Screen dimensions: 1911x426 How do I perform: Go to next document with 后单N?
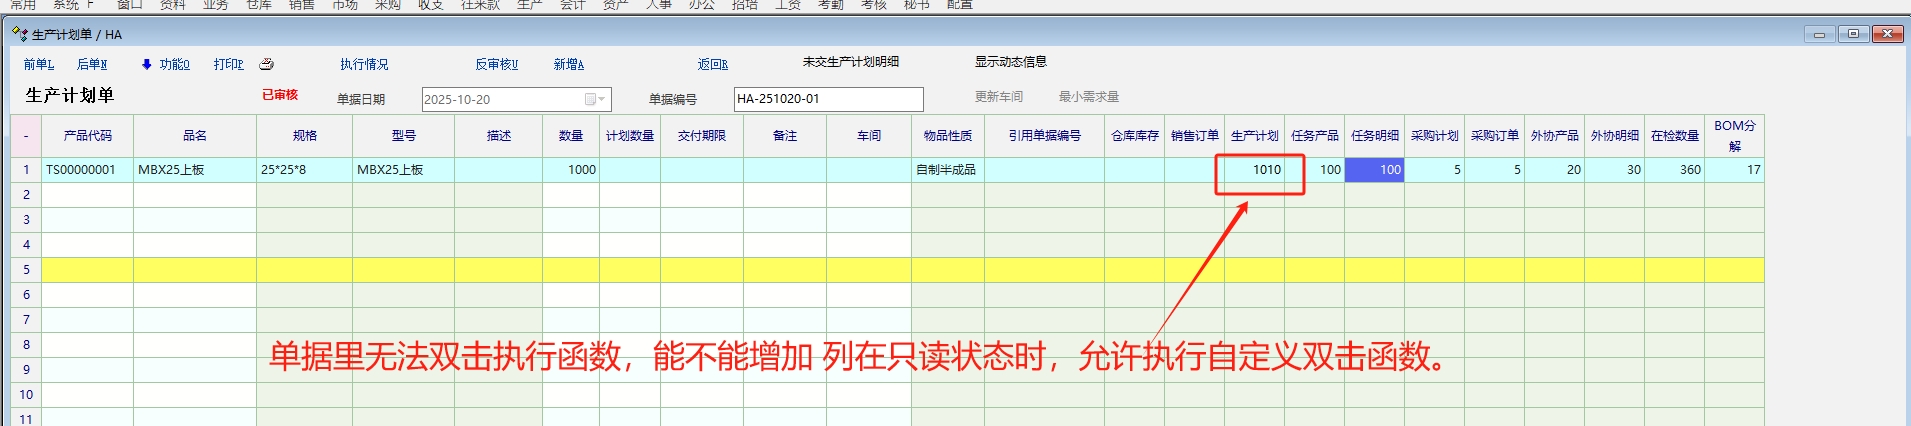pyautogui.click(x=92, y=64)
